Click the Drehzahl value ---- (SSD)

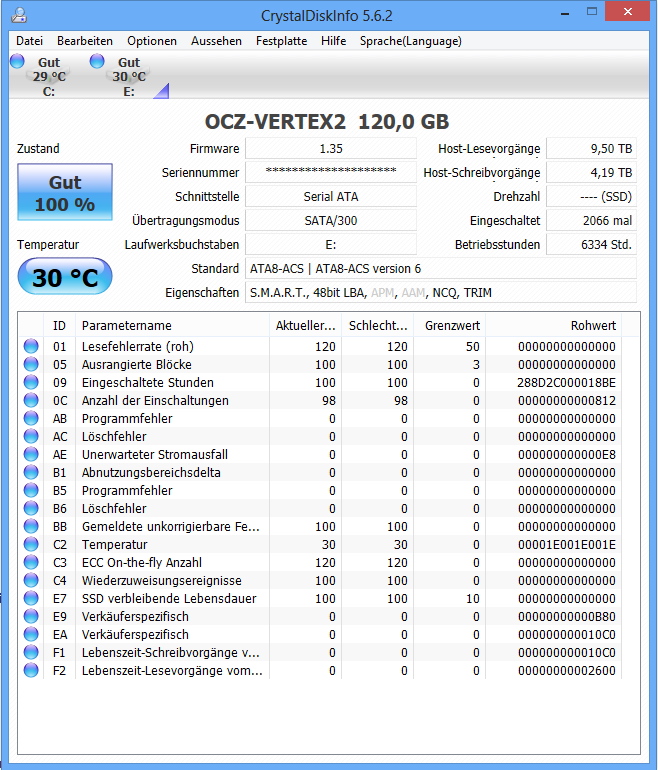(591, 196)
